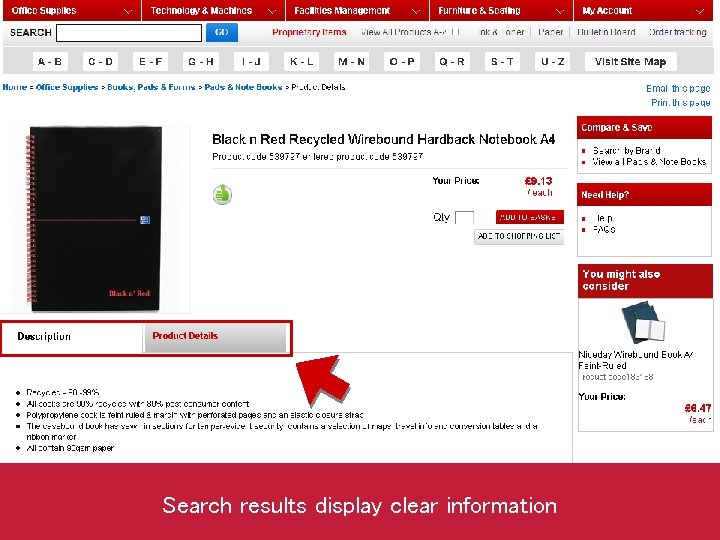Click inside the Search text box
Viewport: 720px width, 540px height.
[x=129, y=33]
